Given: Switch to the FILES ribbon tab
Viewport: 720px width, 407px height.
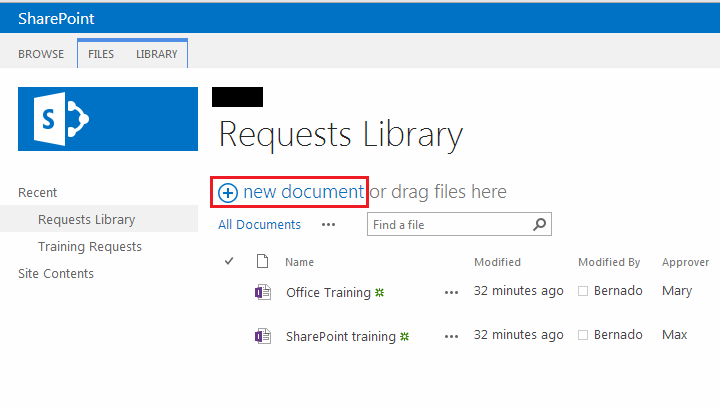Looking at the screenshot, I should [x=101, y=54].
